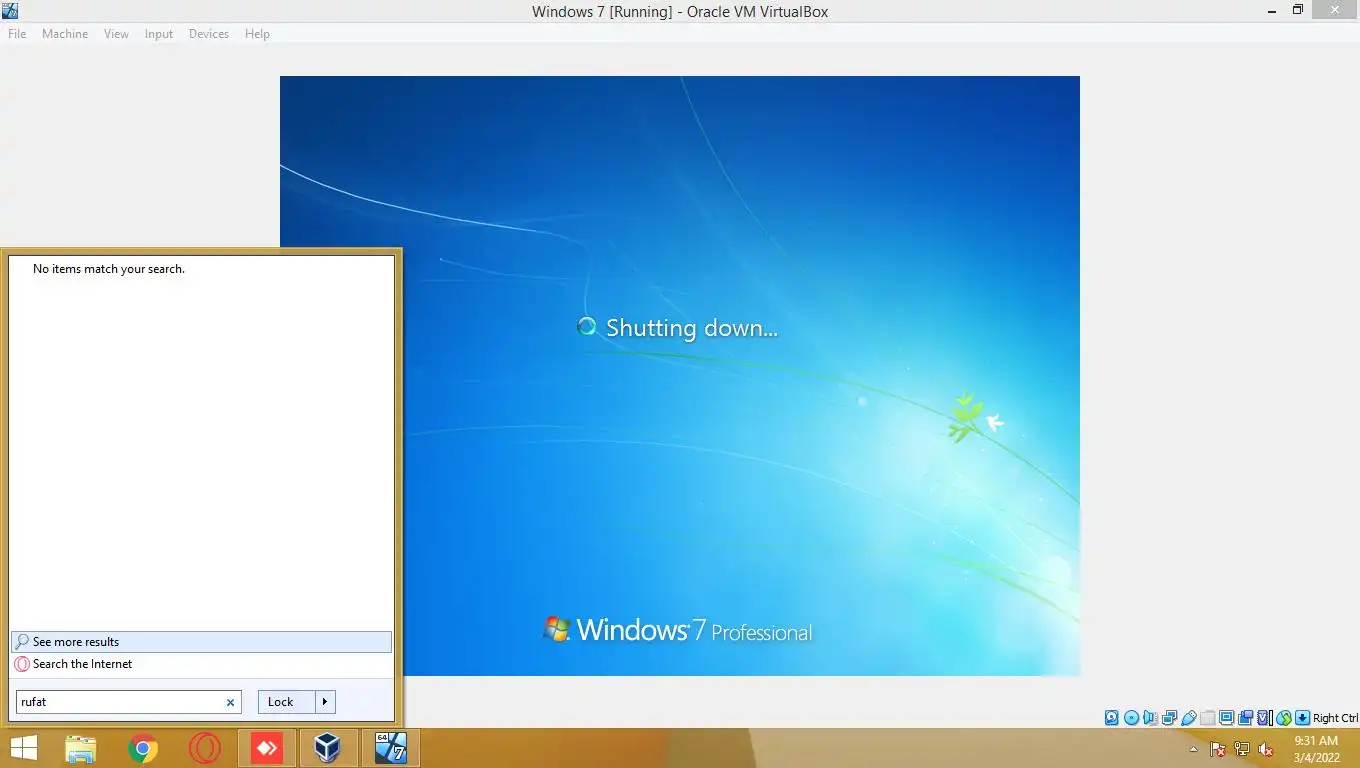Open File Explorer from the taskbar
The width and height of the screenshot is (1360, 768).
point(81,748)
